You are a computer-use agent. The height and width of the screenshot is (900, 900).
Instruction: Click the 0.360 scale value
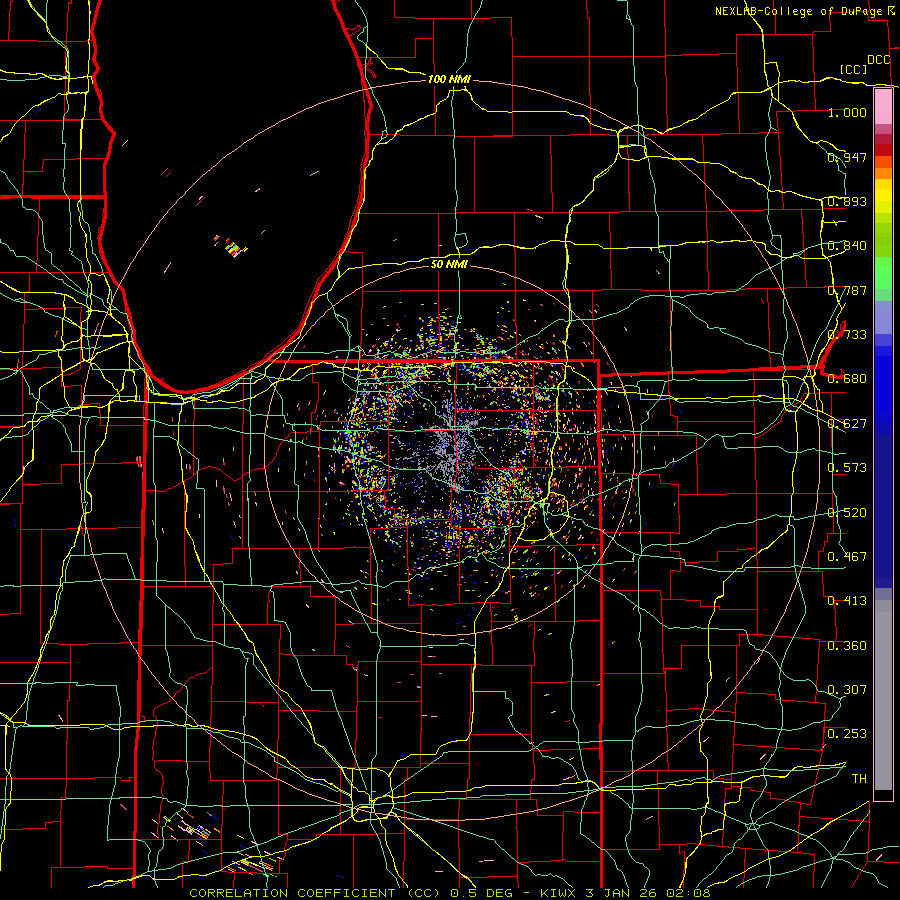(x=847, y=645)
